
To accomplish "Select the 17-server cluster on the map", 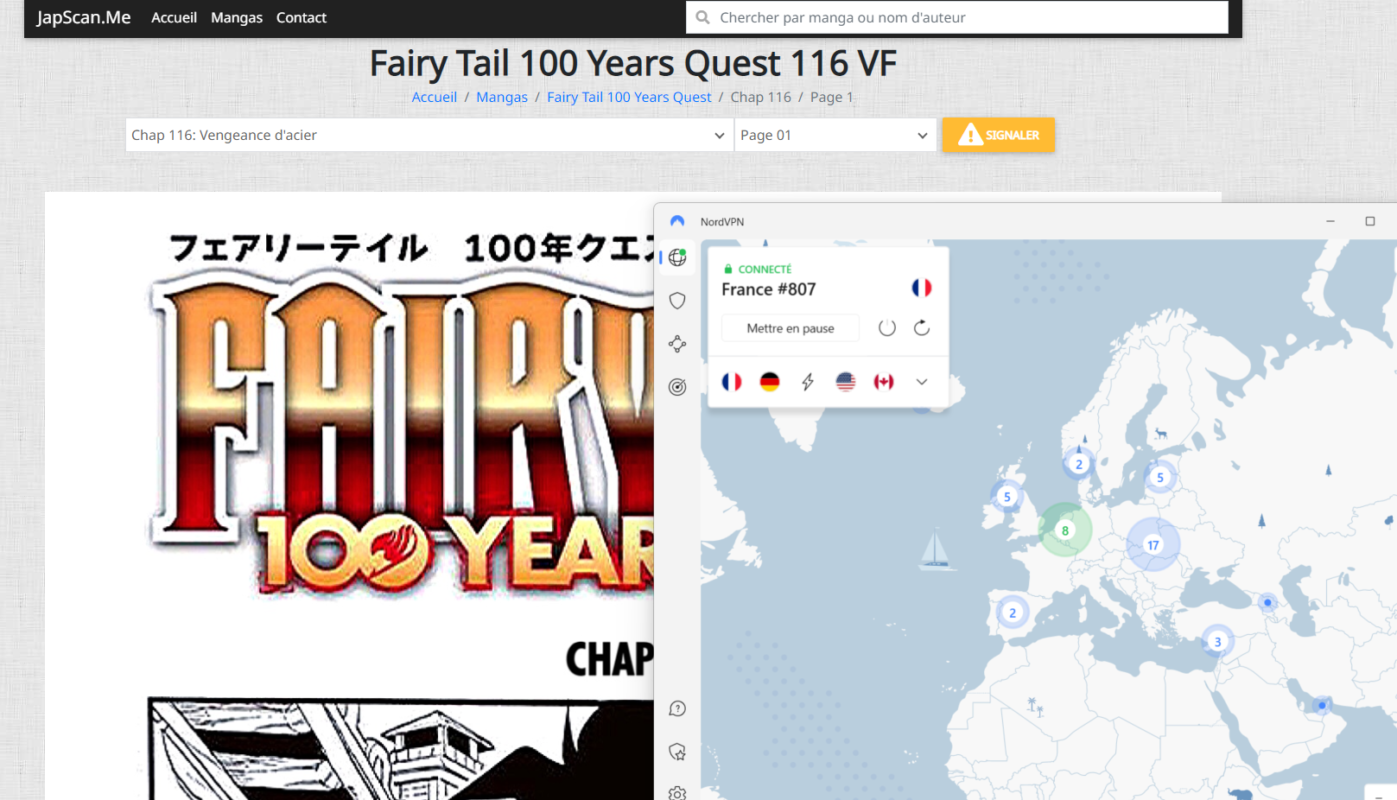I will (1153, 545).
